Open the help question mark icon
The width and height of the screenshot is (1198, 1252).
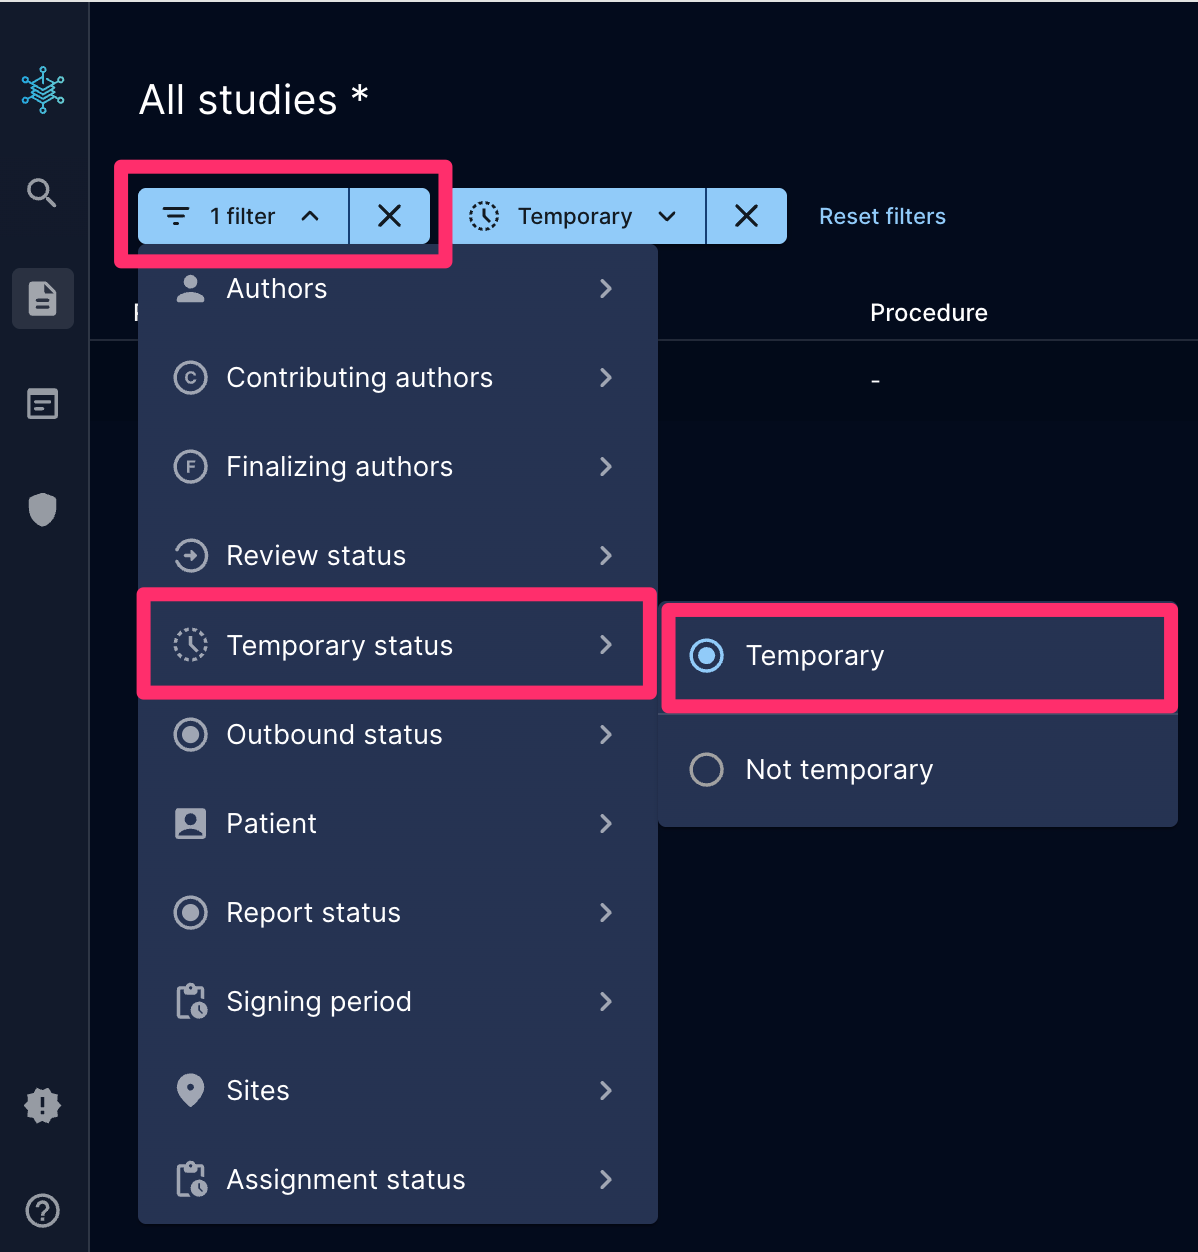(43, 1211)
